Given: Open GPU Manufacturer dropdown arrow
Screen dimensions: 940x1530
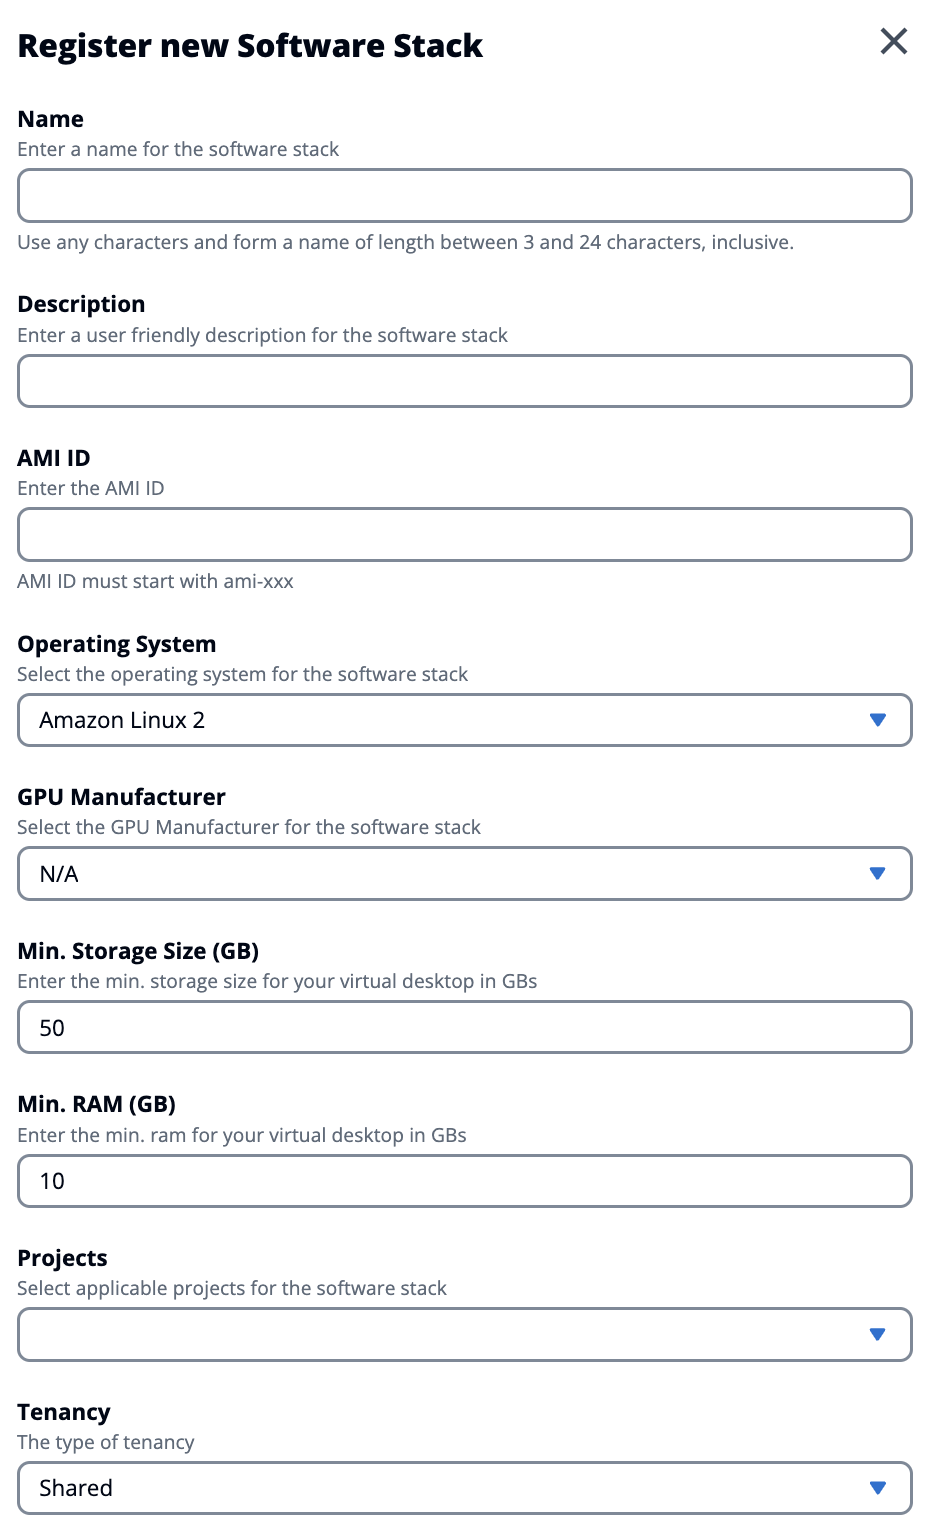Looking at the screenshot, I should point(877,874).
